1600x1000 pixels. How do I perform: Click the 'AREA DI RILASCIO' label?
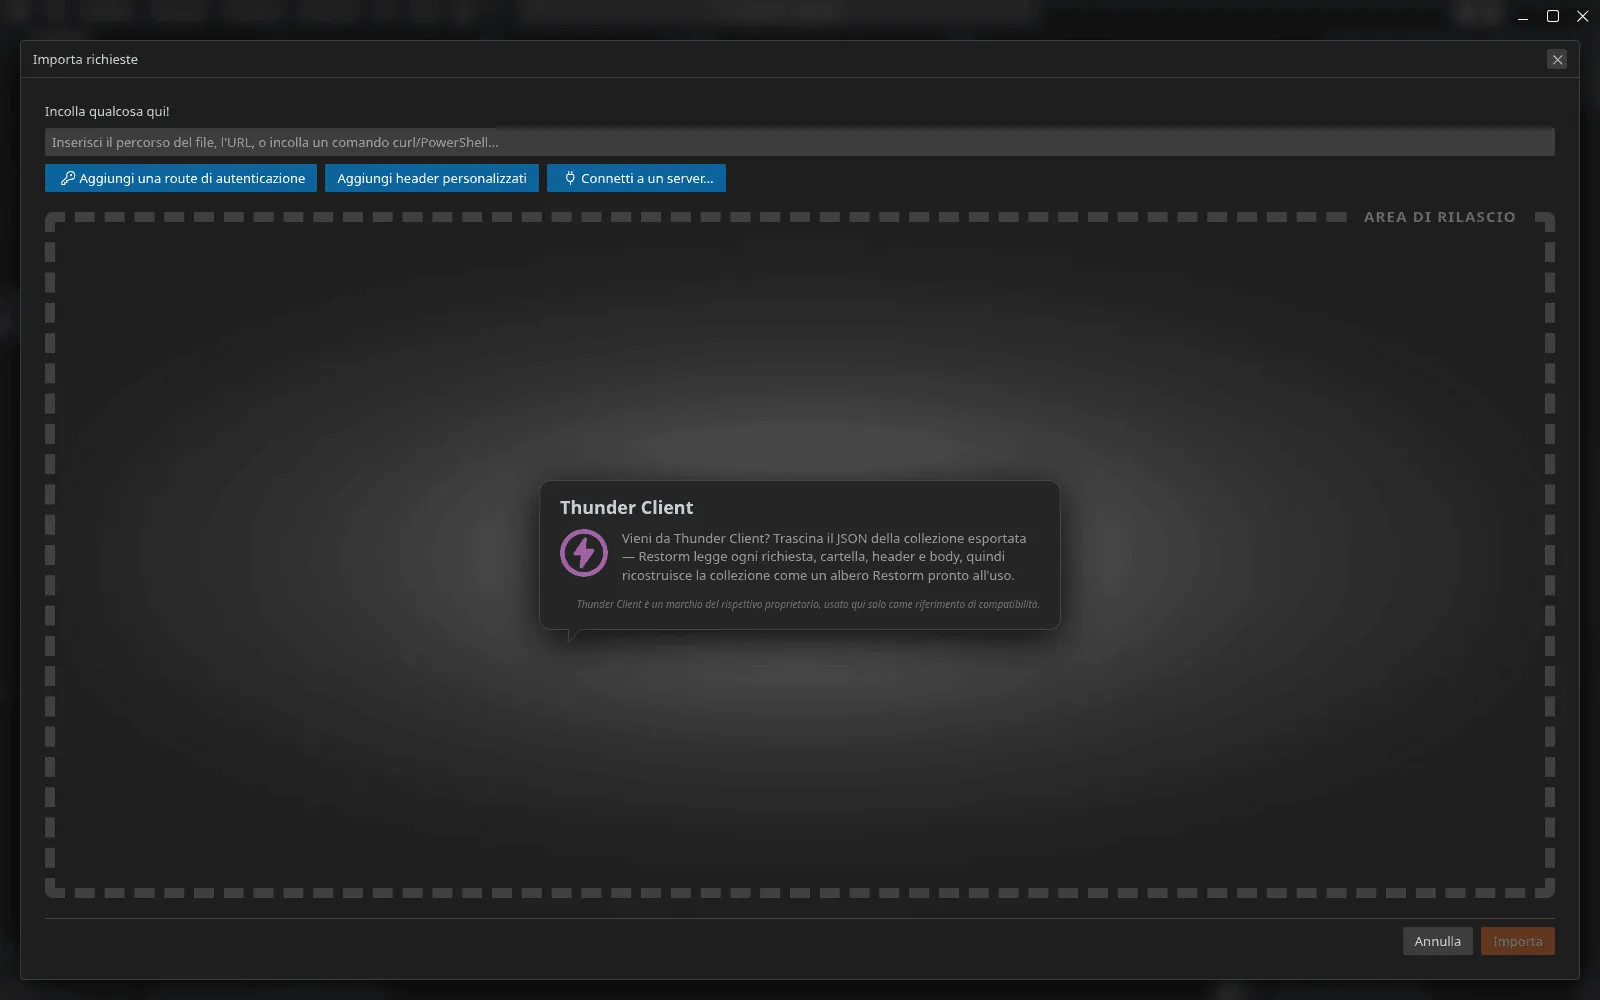[x=1440, y=217]
